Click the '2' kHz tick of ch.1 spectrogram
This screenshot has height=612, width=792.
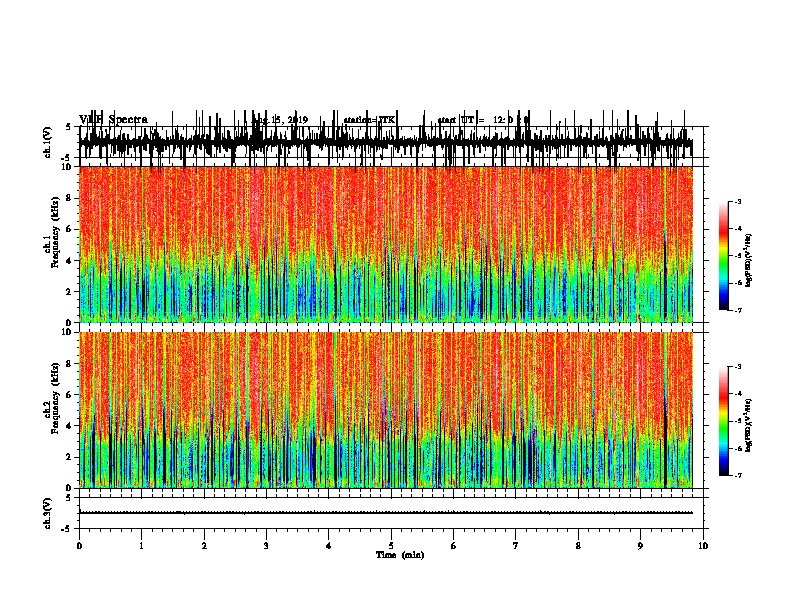(x=70, y=291)
